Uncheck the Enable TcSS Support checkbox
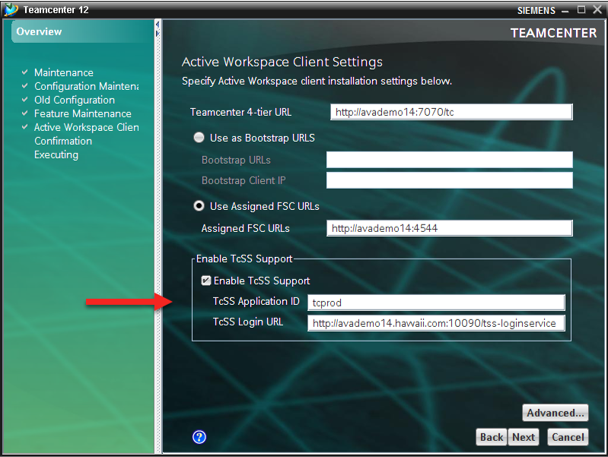Screen dimensions: 608x457 (x=206, y=281)
